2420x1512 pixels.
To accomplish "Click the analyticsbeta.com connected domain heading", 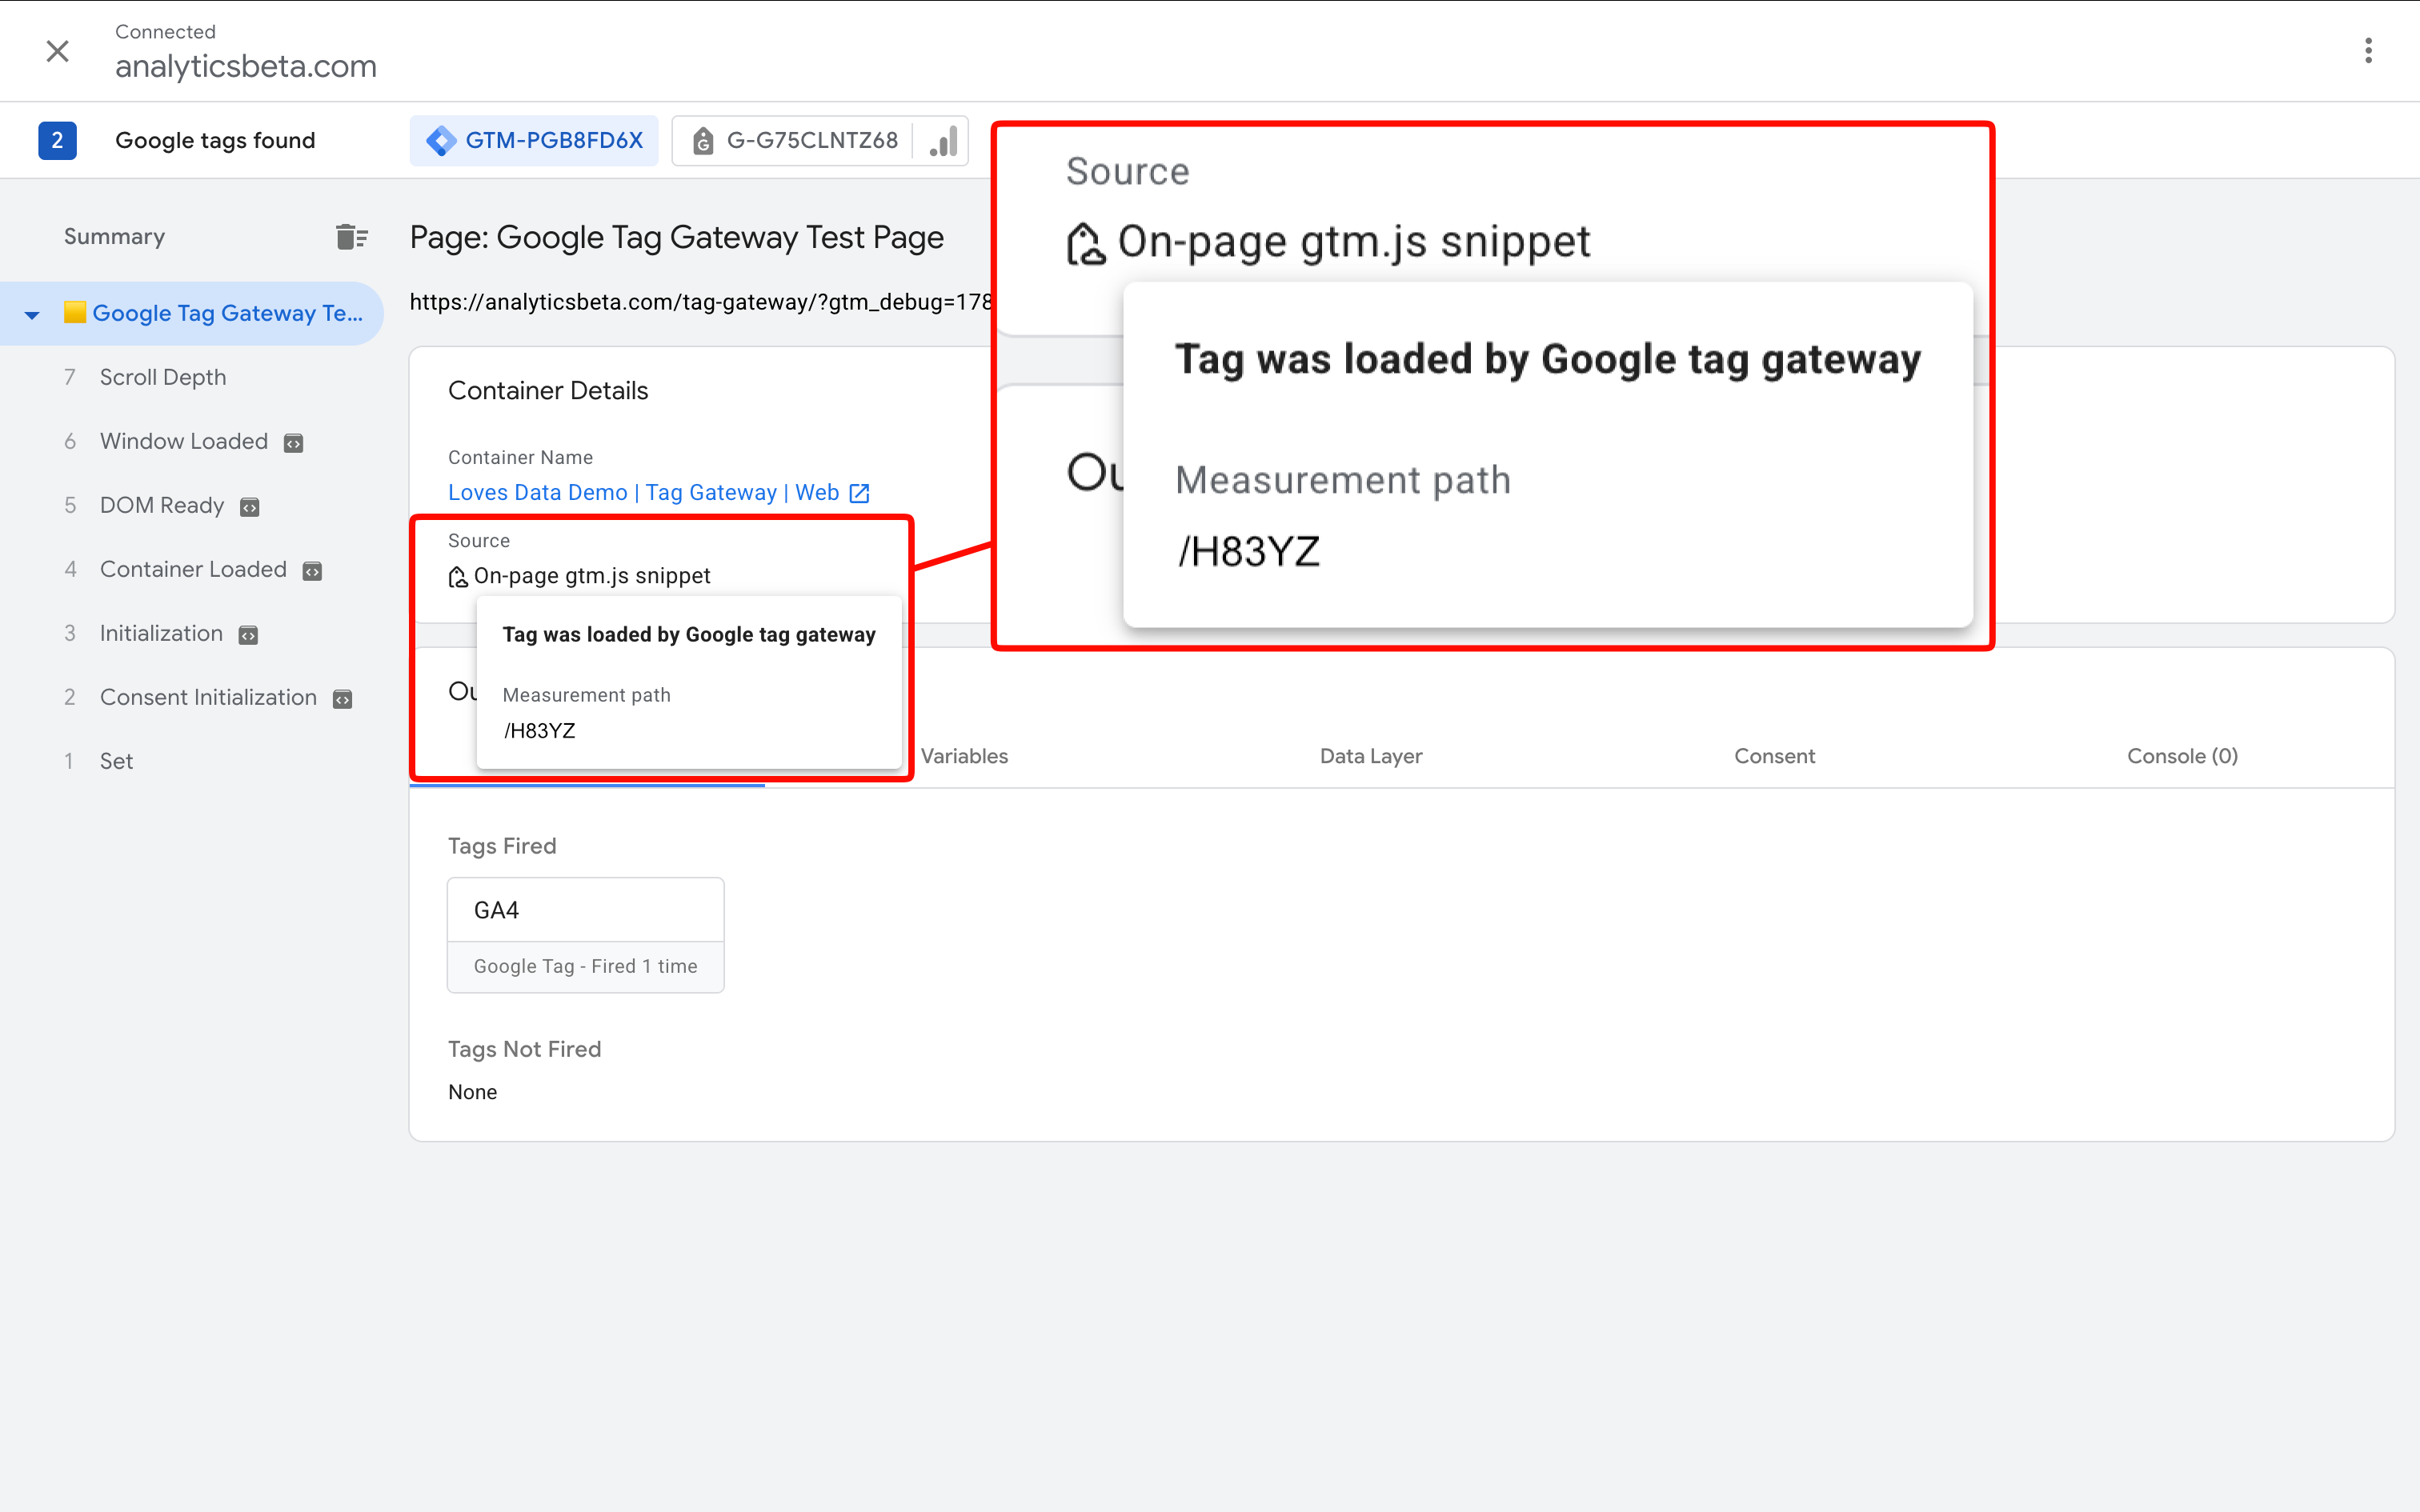I will click(246, 66).
